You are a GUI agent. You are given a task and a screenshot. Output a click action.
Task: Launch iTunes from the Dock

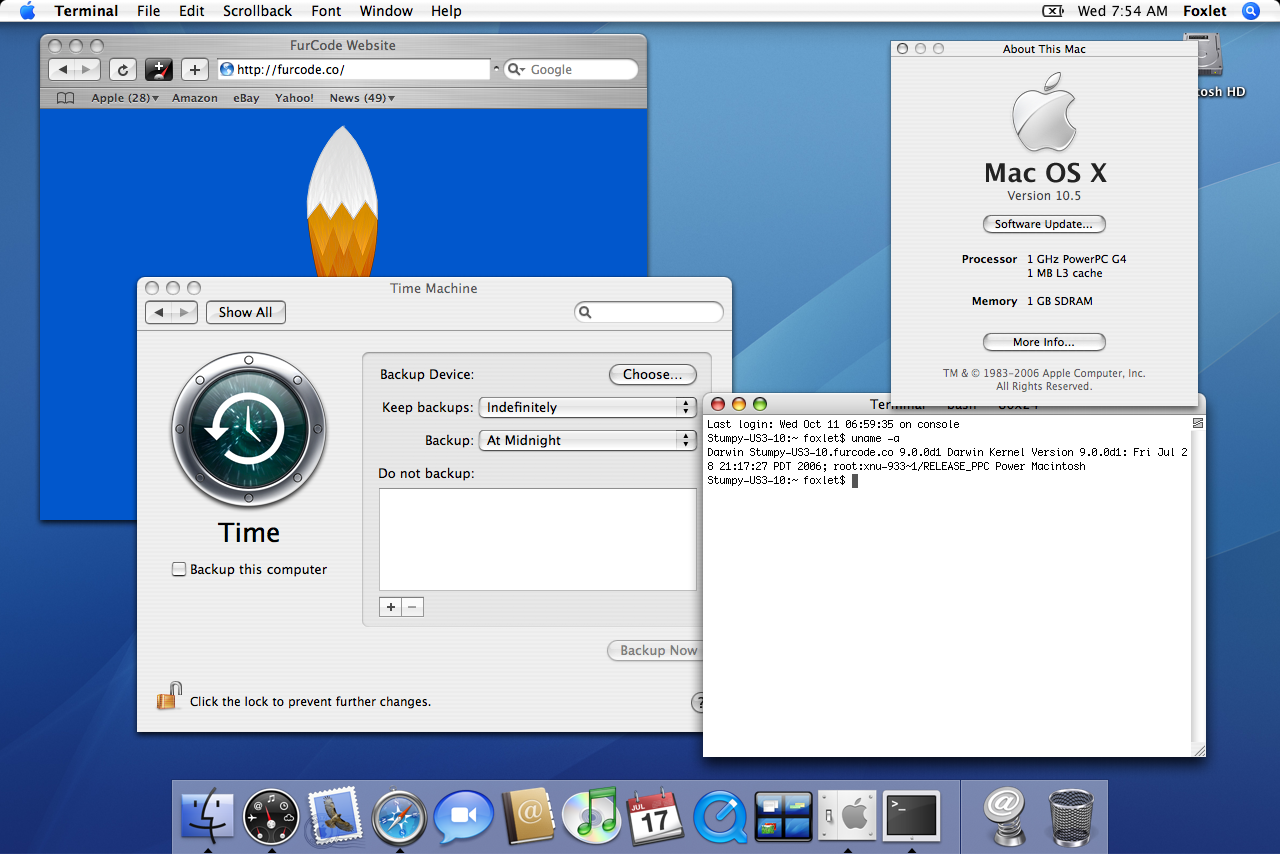[591, 817]
